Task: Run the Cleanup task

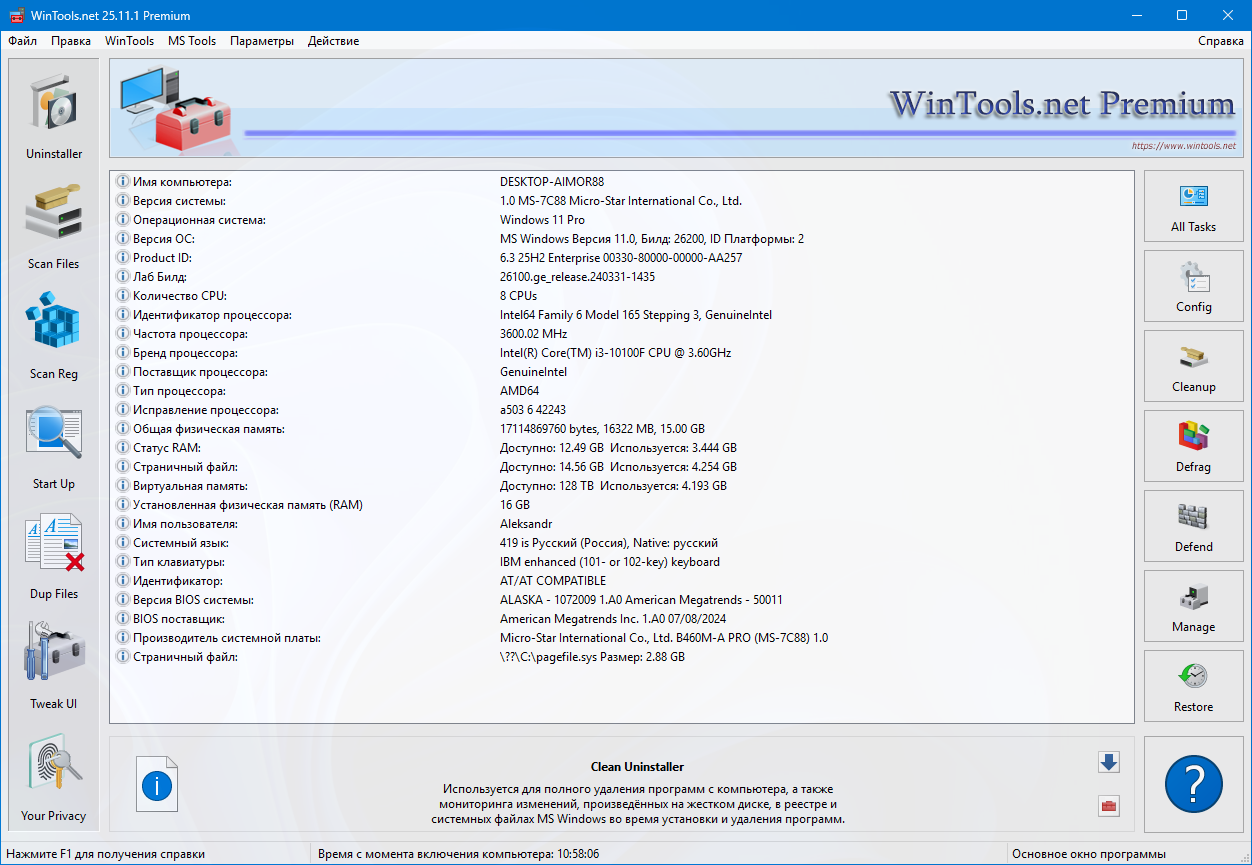Action: (1193, 366)
